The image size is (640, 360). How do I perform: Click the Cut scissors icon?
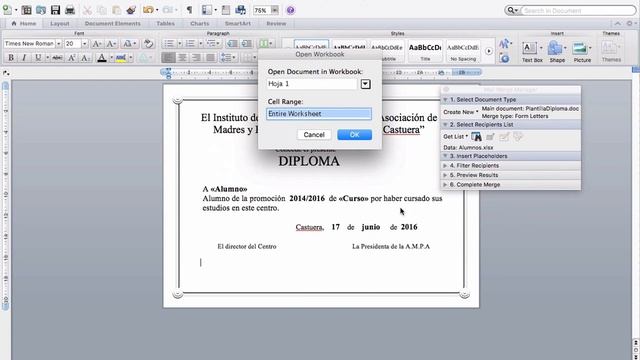87,10
